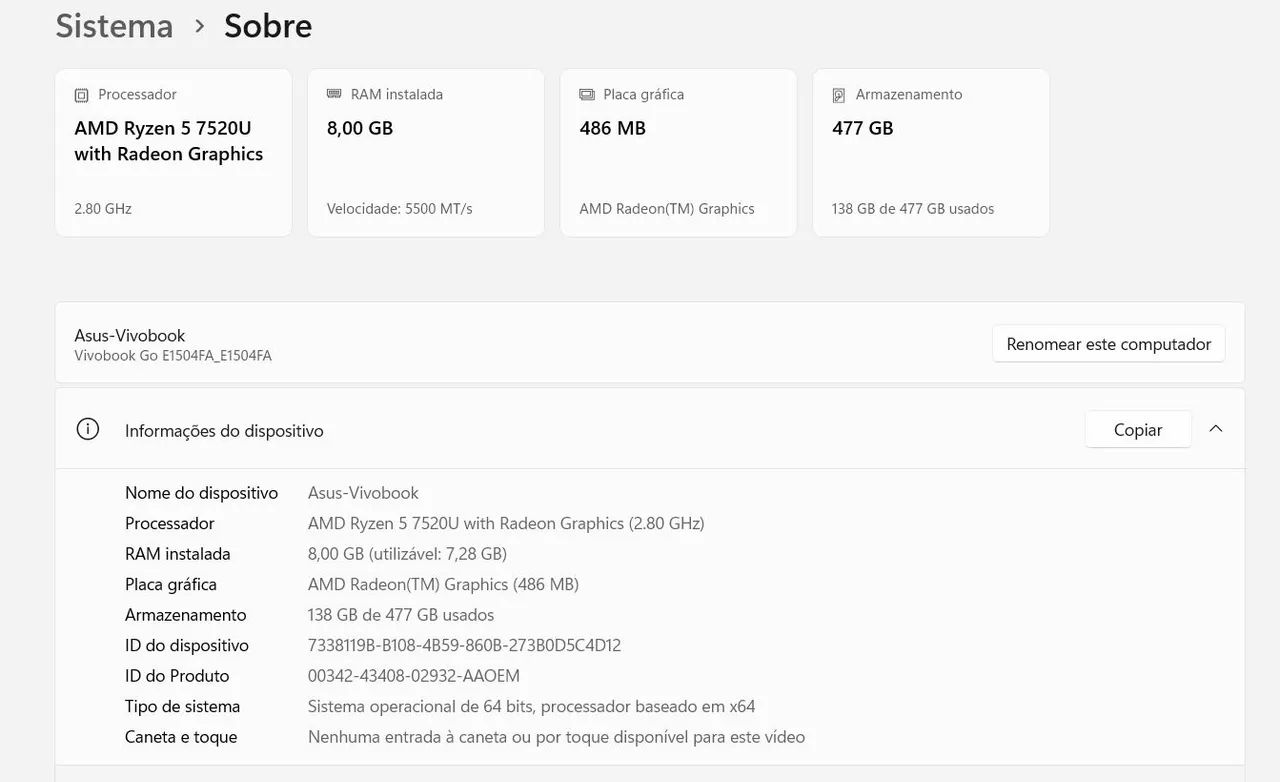This screenshot has width=1280, height=782.
Task: Click AMD Ryzen 5 7520U processor value row
Action: tap(506, 523)
